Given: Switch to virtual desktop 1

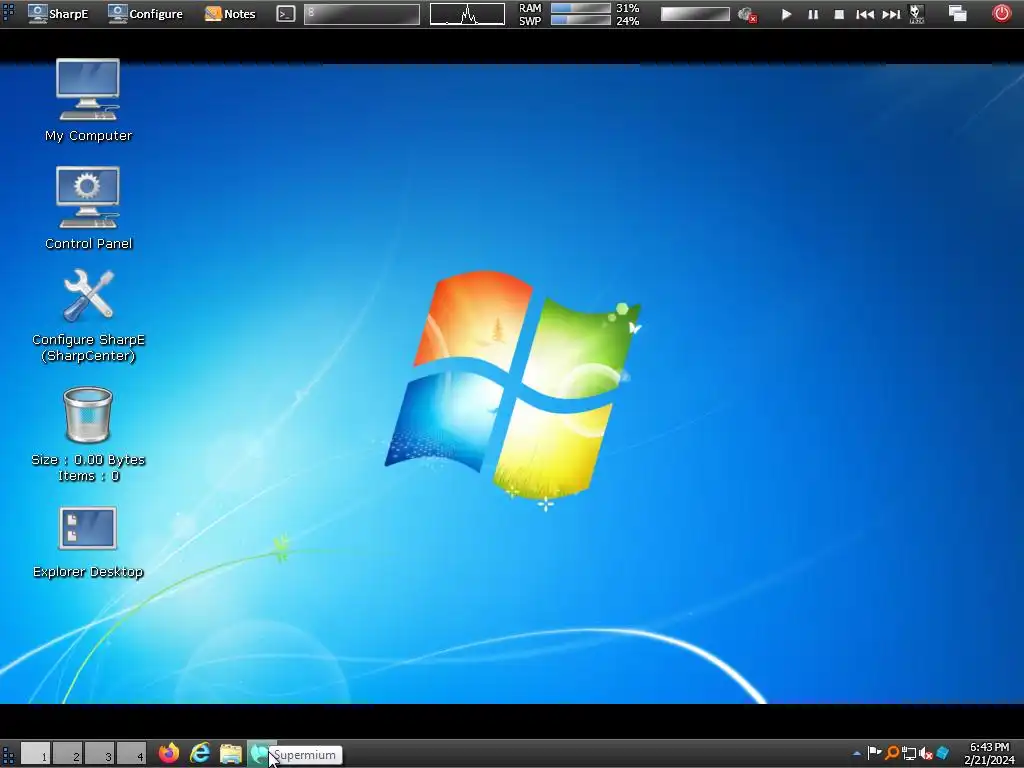Looking at the screenshot, I should [35, 754].
